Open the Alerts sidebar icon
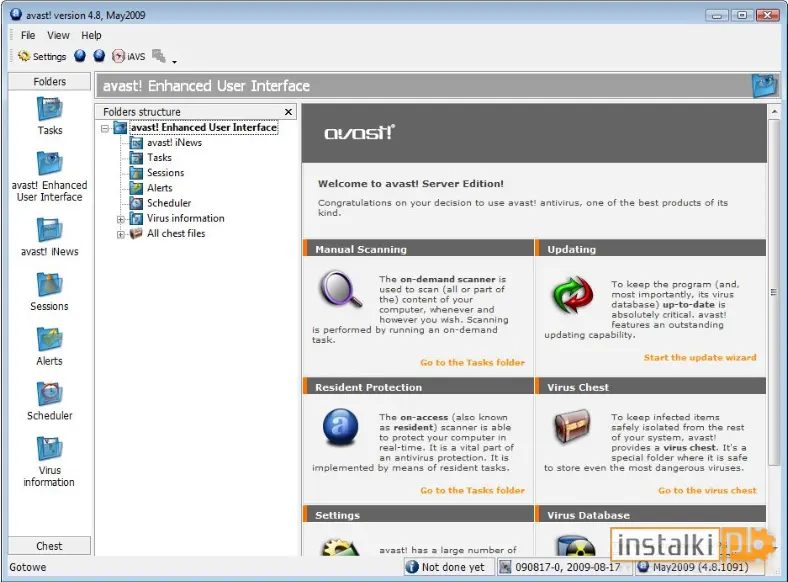Viewport: 788px width, 582px height. pyautogui.click(x=50, y=347)
